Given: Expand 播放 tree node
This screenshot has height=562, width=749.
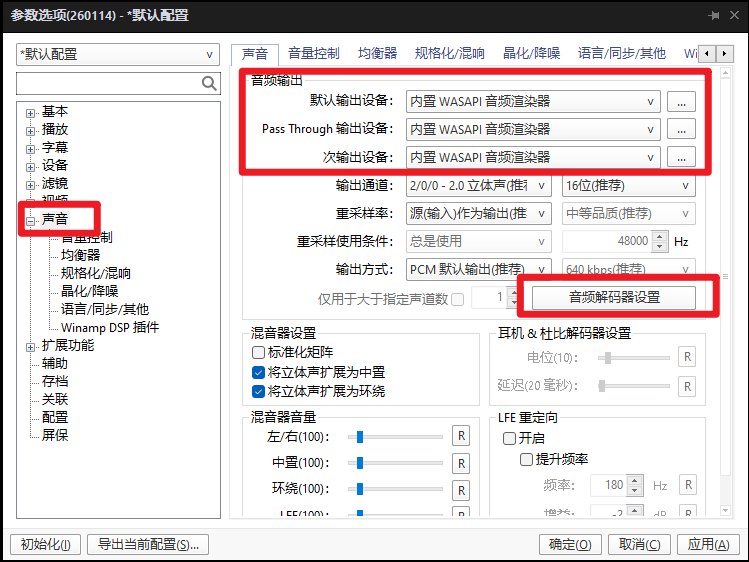Looking at the screenshot, I should [31, 131].
